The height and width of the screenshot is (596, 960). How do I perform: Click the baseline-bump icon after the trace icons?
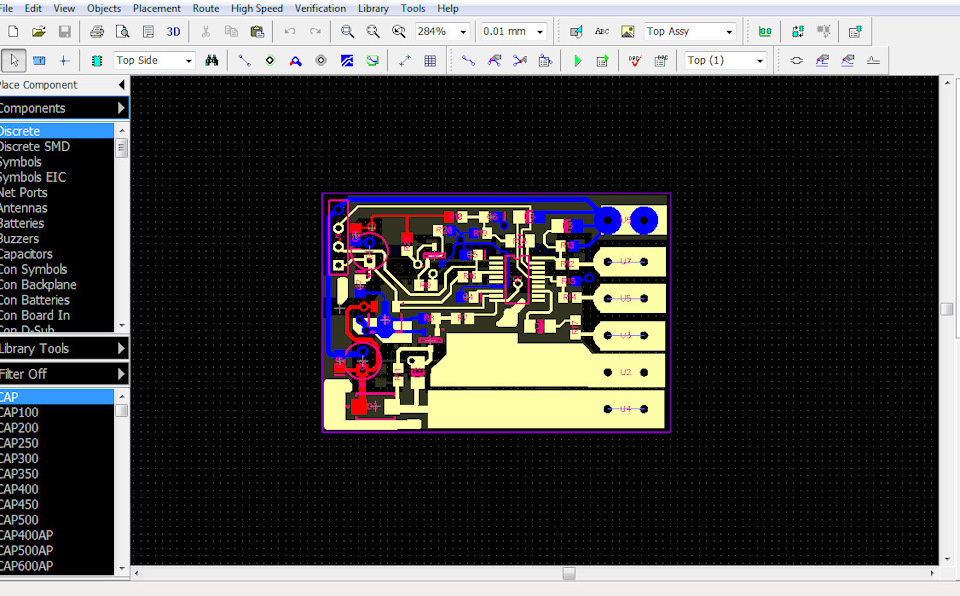873,61
